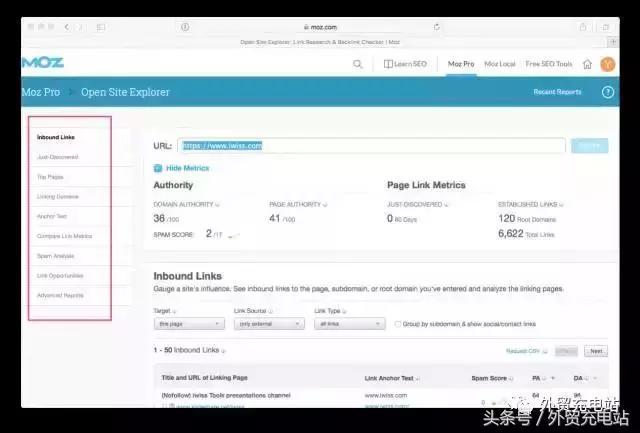640x433 pixels.
Task: Click Moz Pro breadcrumb
Action: [40, 92]
